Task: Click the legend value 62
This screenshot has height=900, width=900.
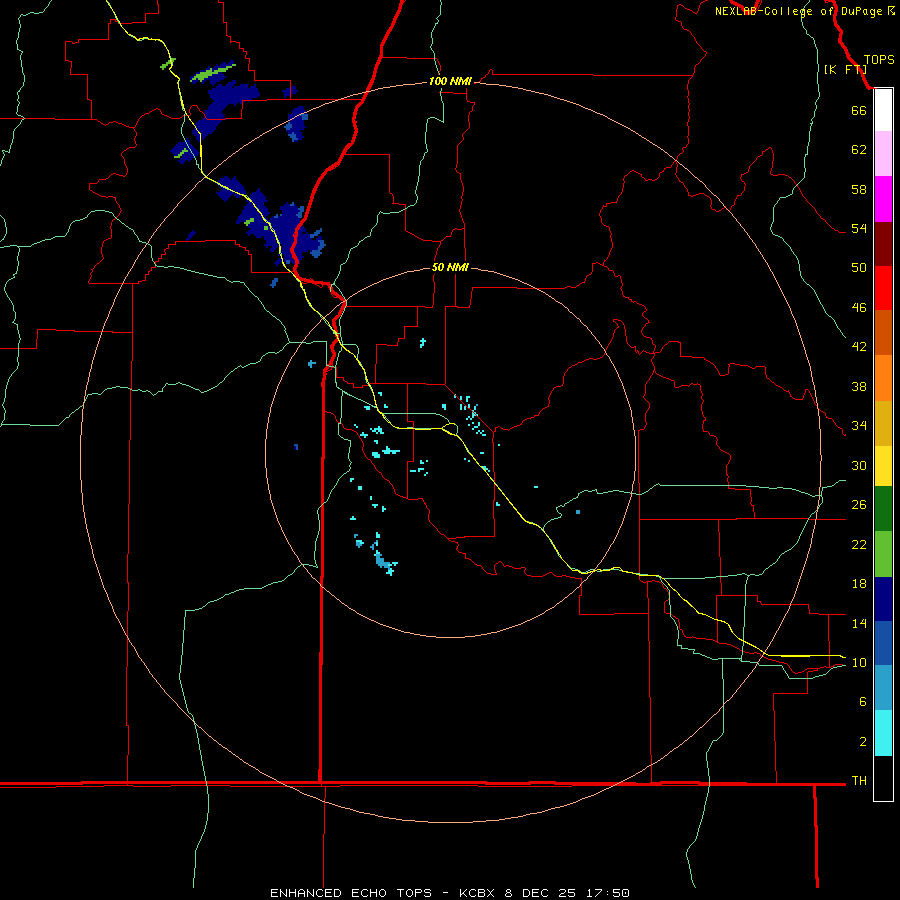Action: [x=859, y=149]
